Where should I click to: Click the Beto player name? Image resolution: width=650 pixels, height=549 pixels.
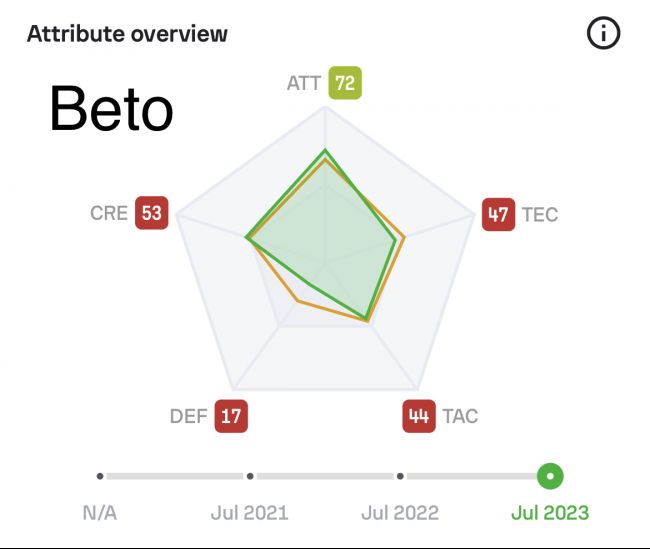coord(111,108)
